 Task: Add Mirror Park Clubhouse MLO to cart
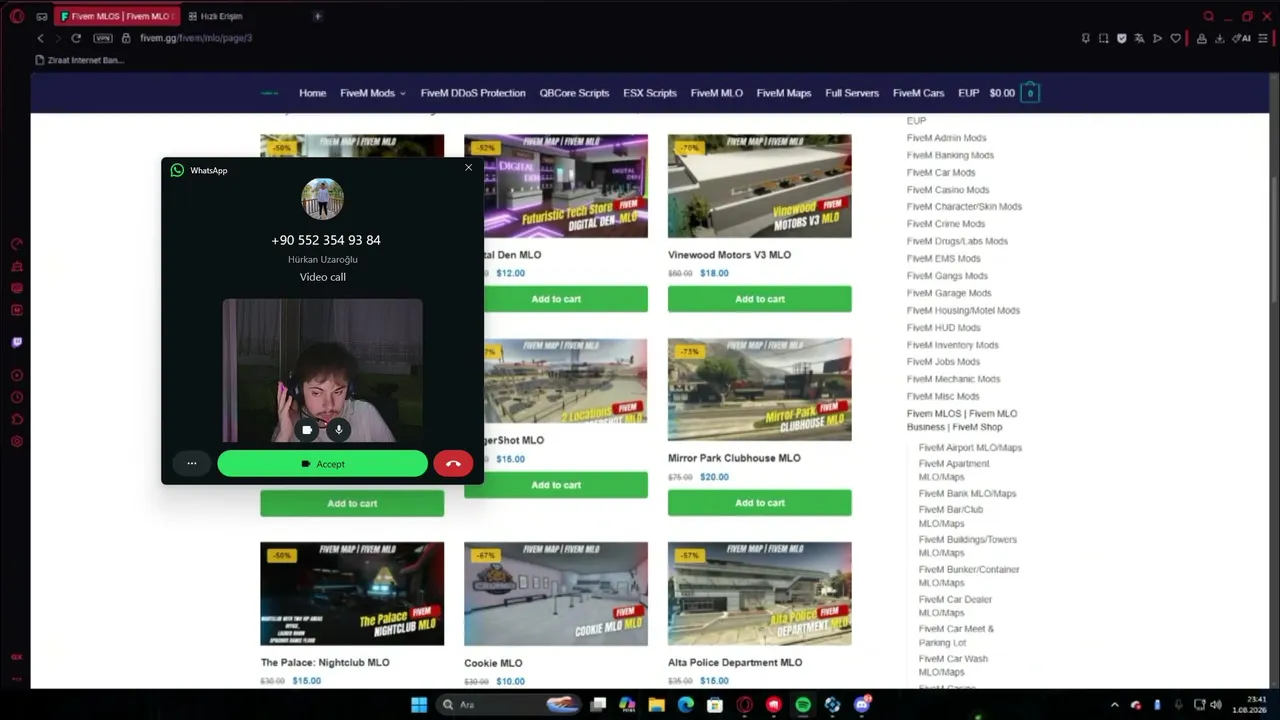tap(760, 503)
